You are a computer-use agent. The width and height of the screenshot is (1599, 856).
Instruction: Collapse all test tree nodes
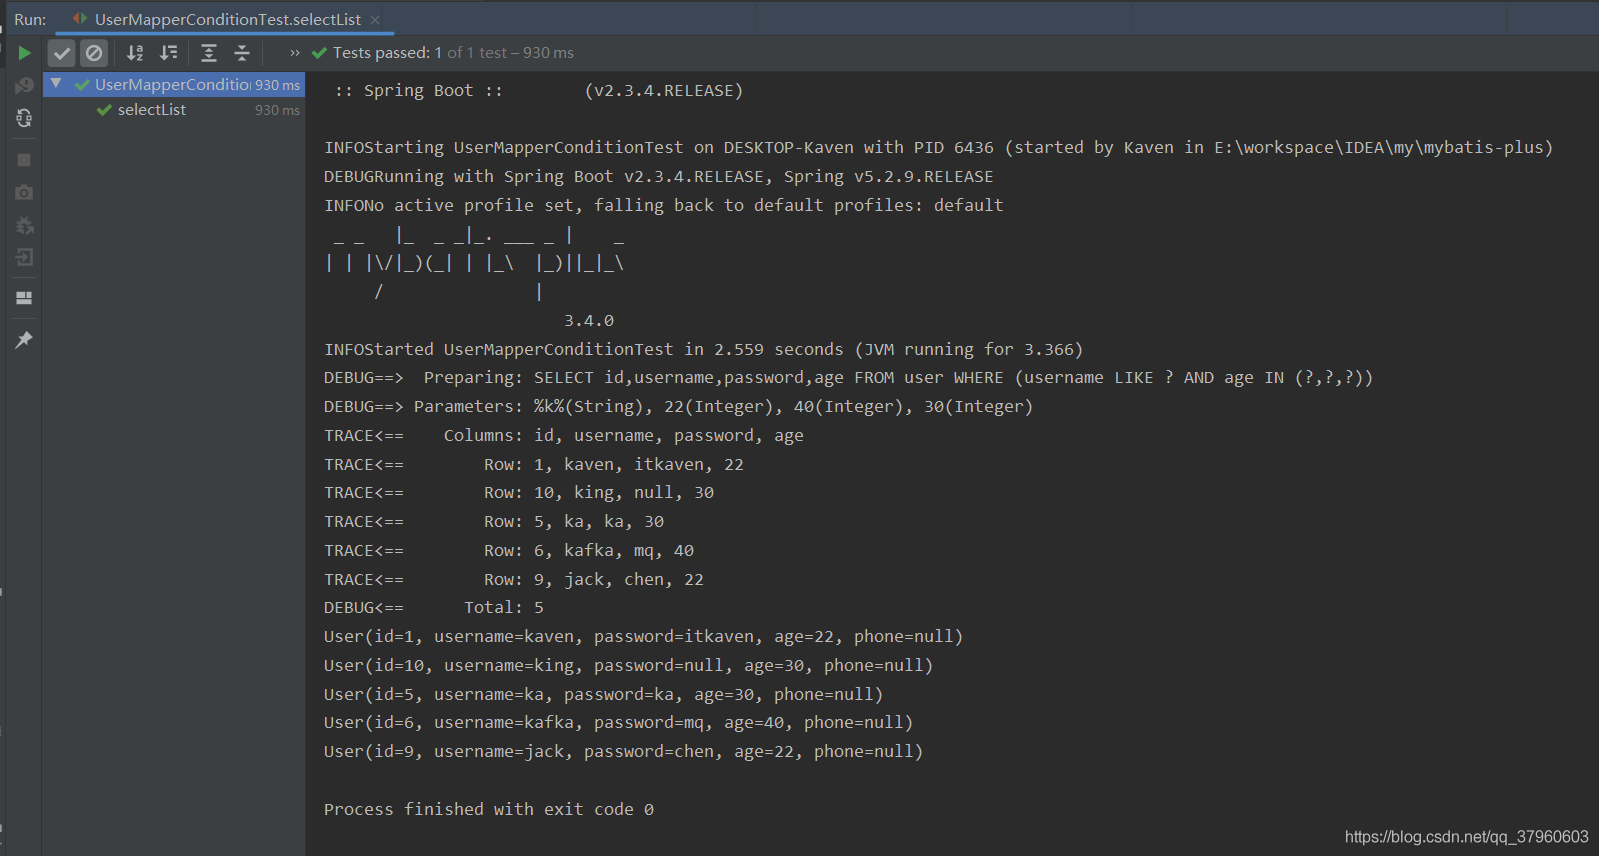[x=241, y=53]
